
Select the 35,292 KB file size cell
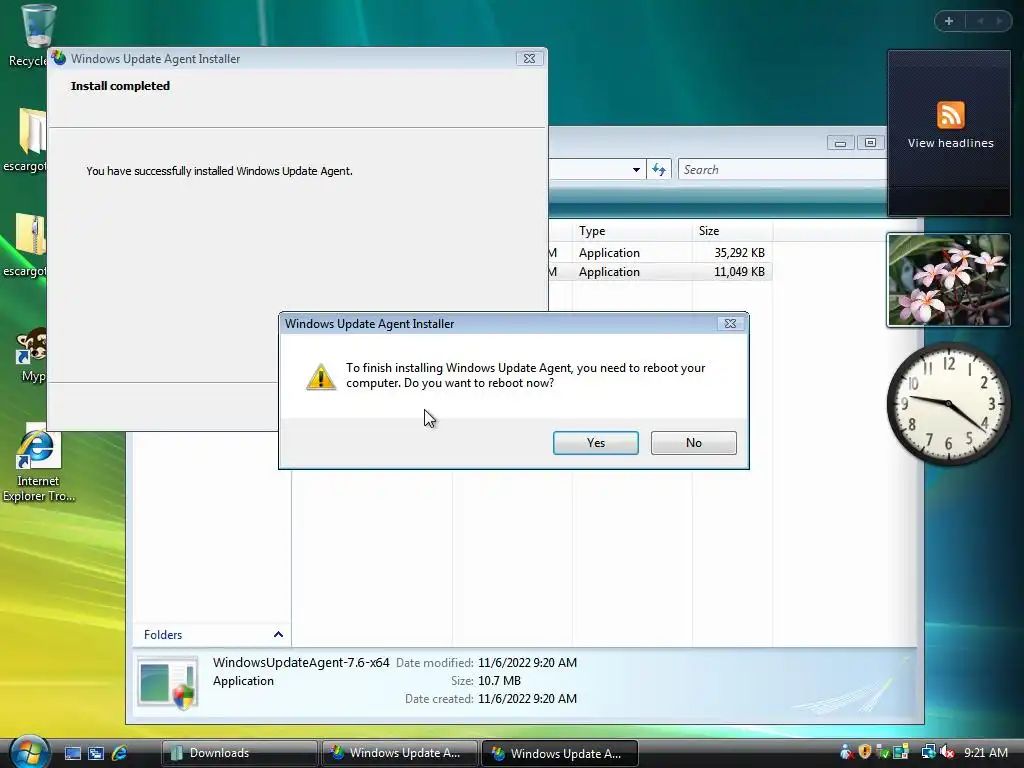(x=739, y=253)
